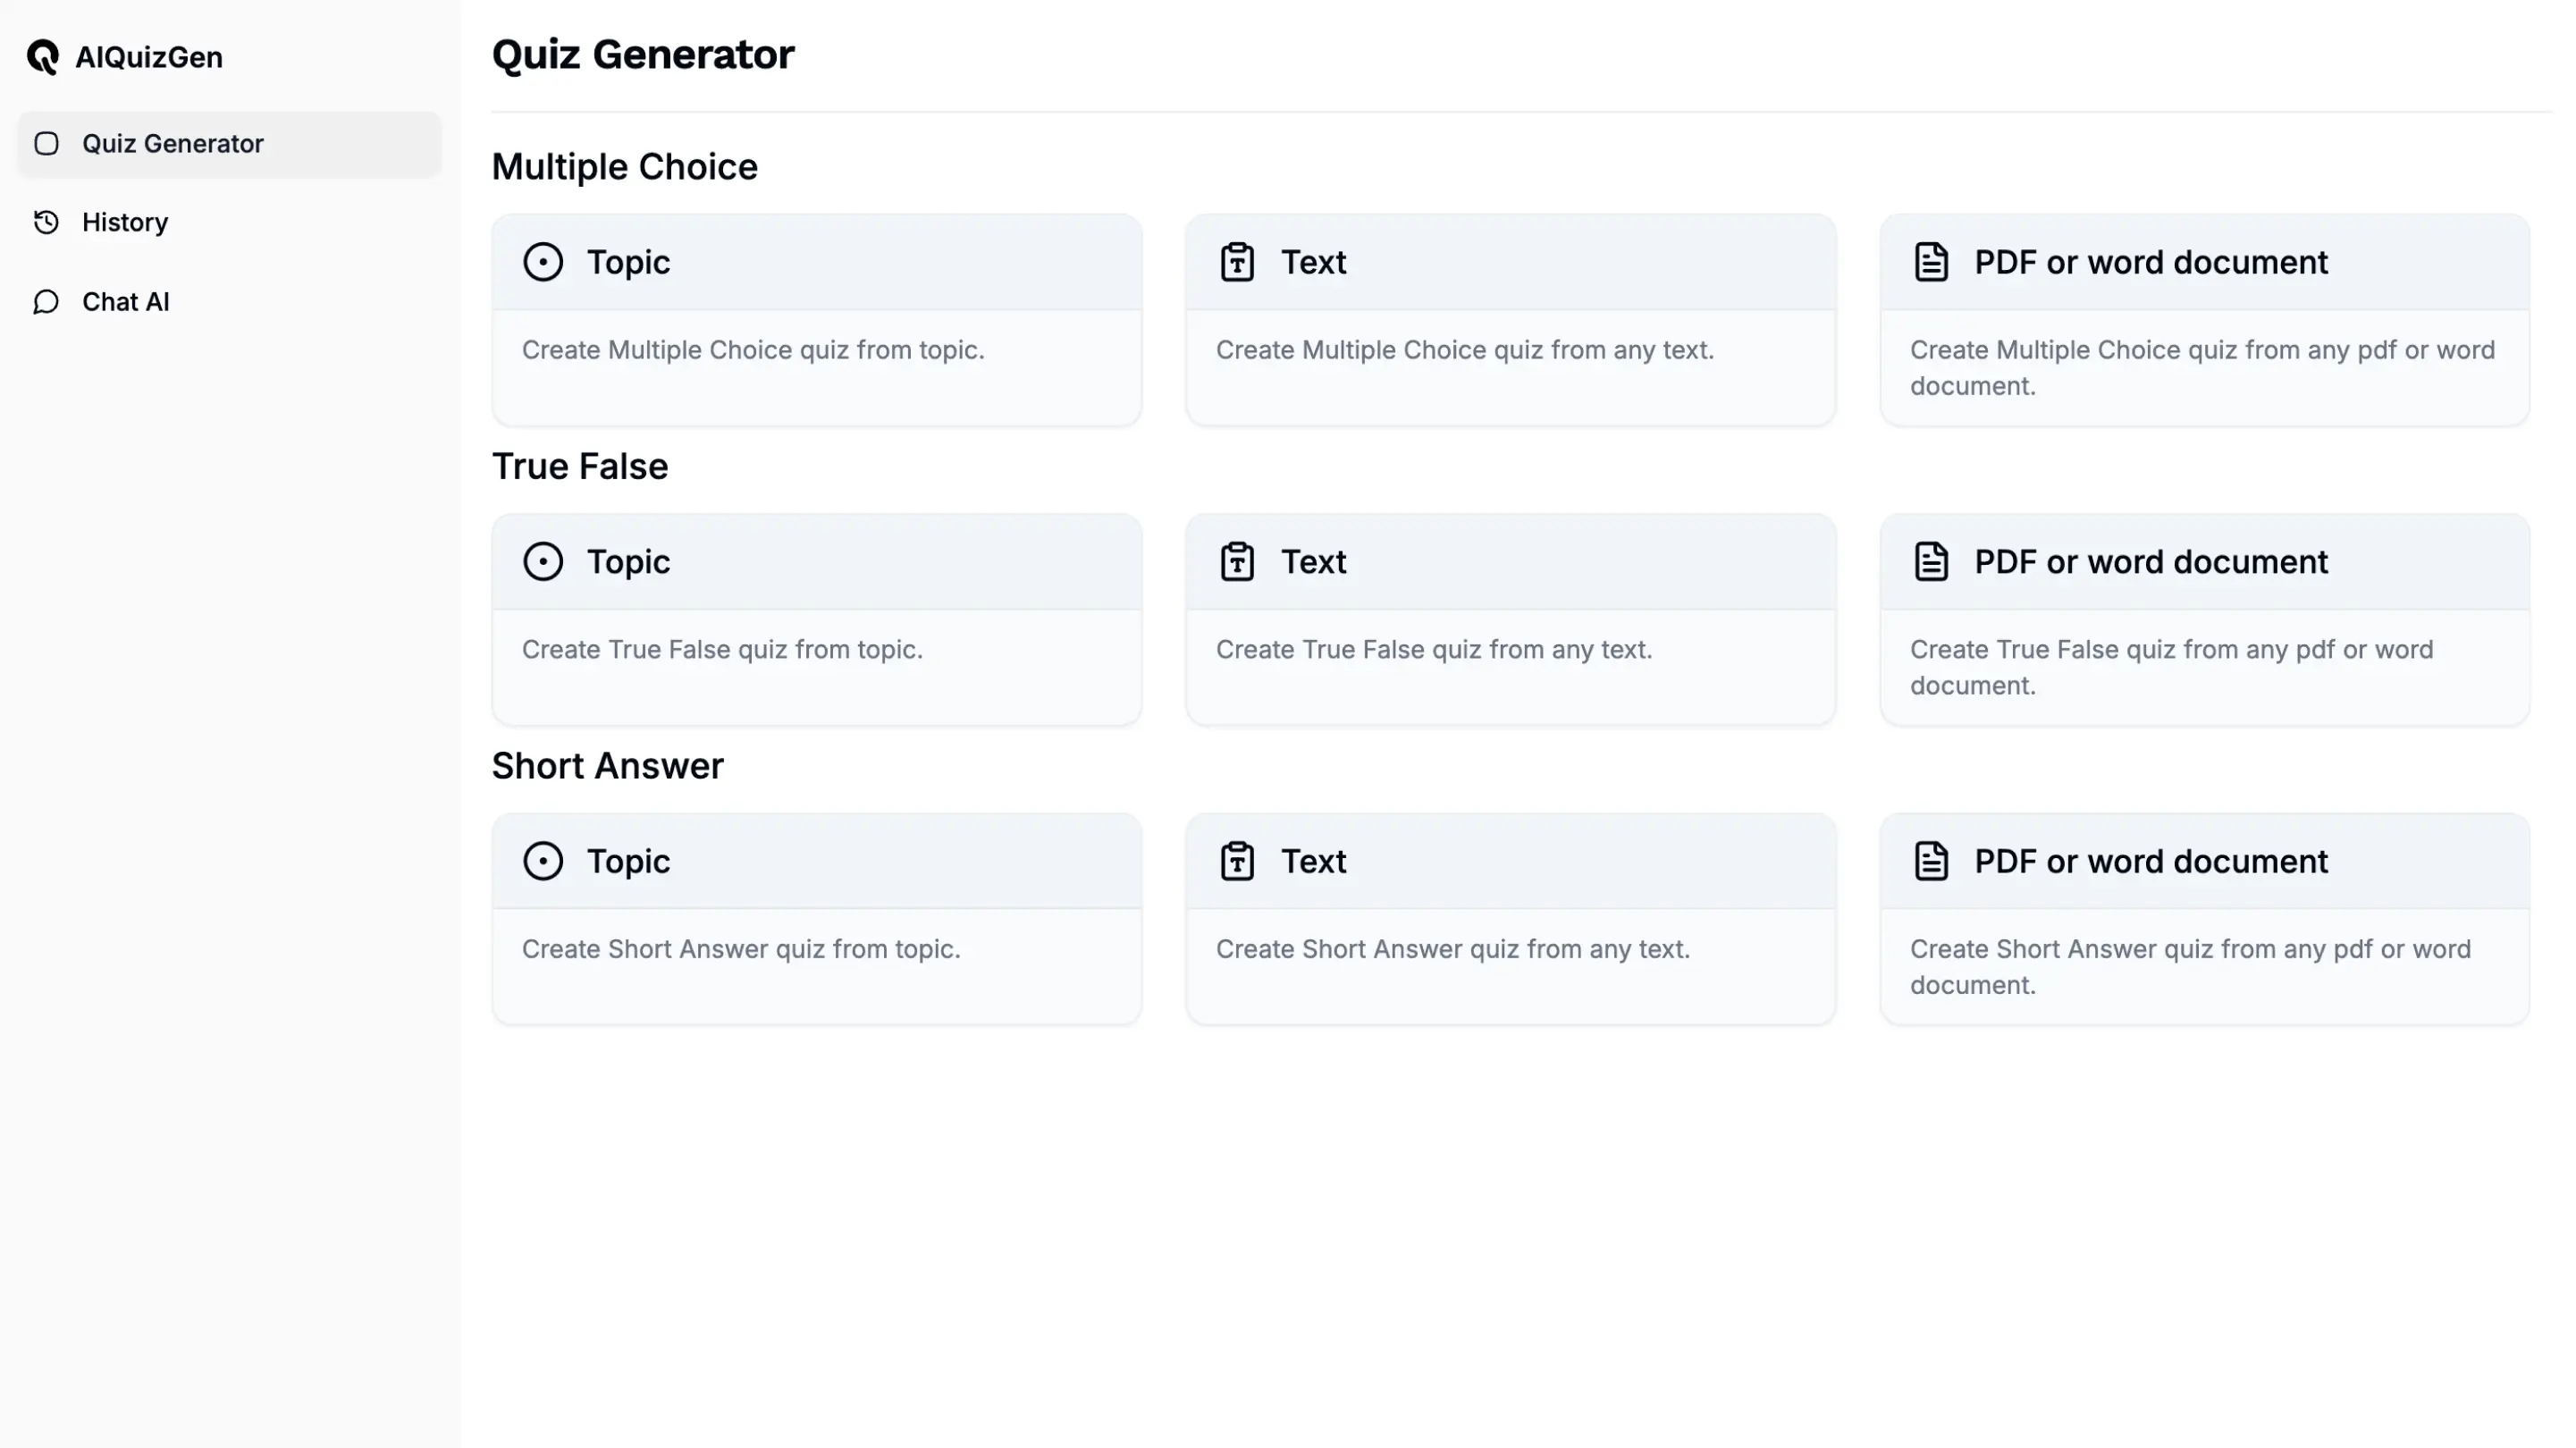Expand the Multiple Choice section

click(625, 166)
